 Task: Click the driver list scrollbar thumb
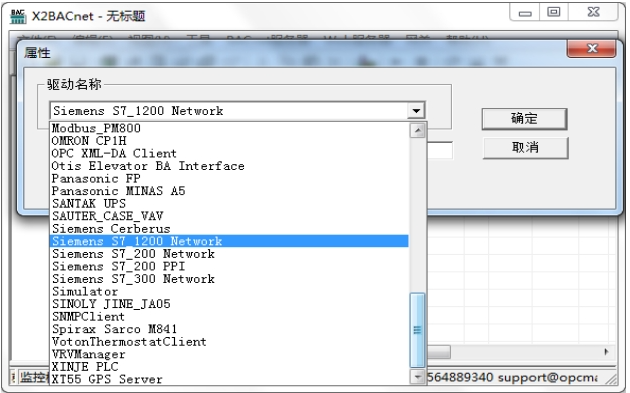[417, 330]
